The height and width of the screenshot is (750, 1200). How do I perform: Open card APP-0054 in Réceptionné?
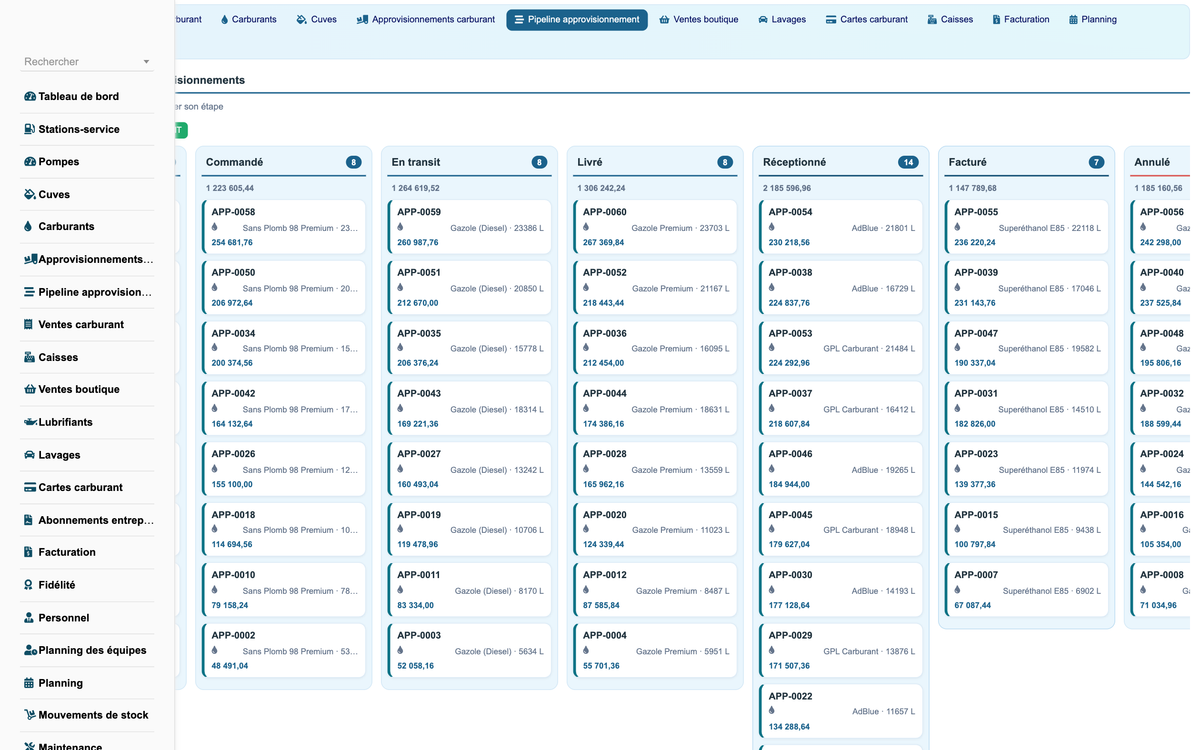coord(840,227)
